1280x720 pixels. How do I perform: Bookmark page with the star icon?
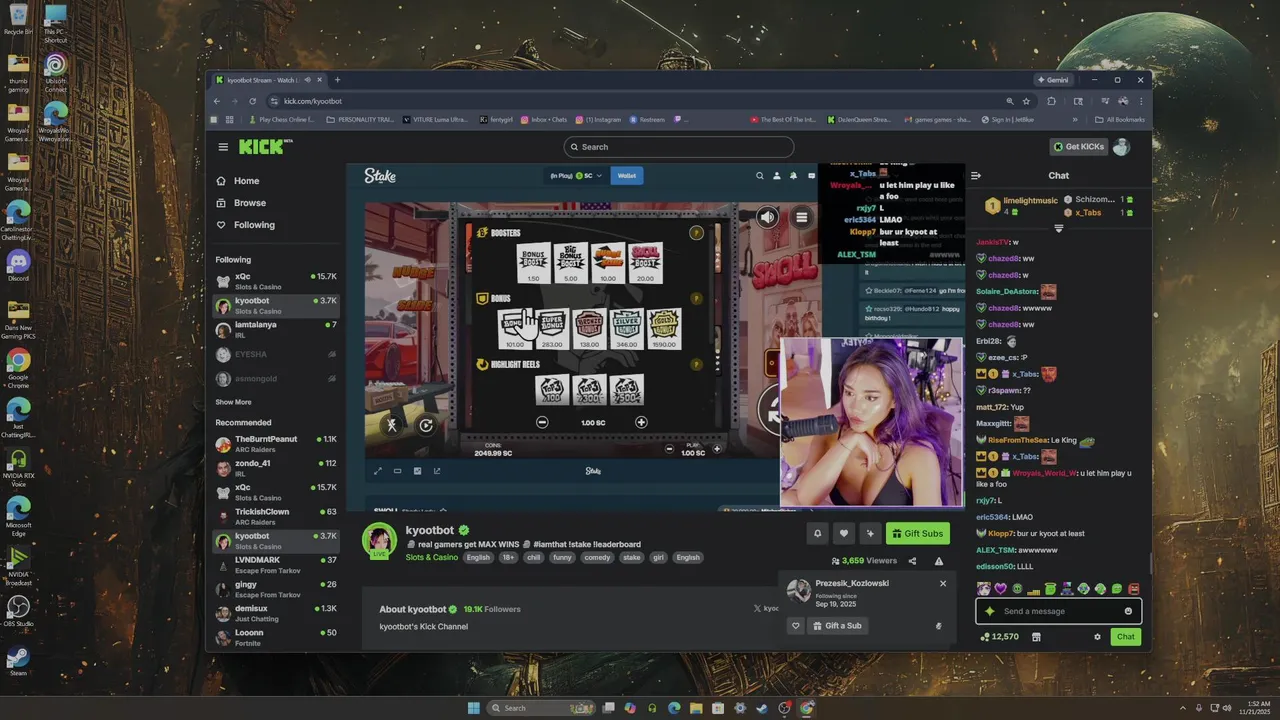[x=1025, y=101]
